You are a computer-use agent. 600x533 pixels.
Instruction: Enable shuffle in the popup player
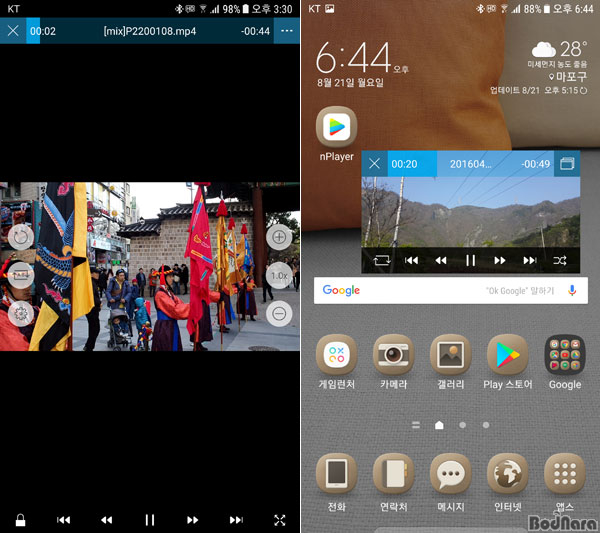pyautogui.click(x=560, y=260)
